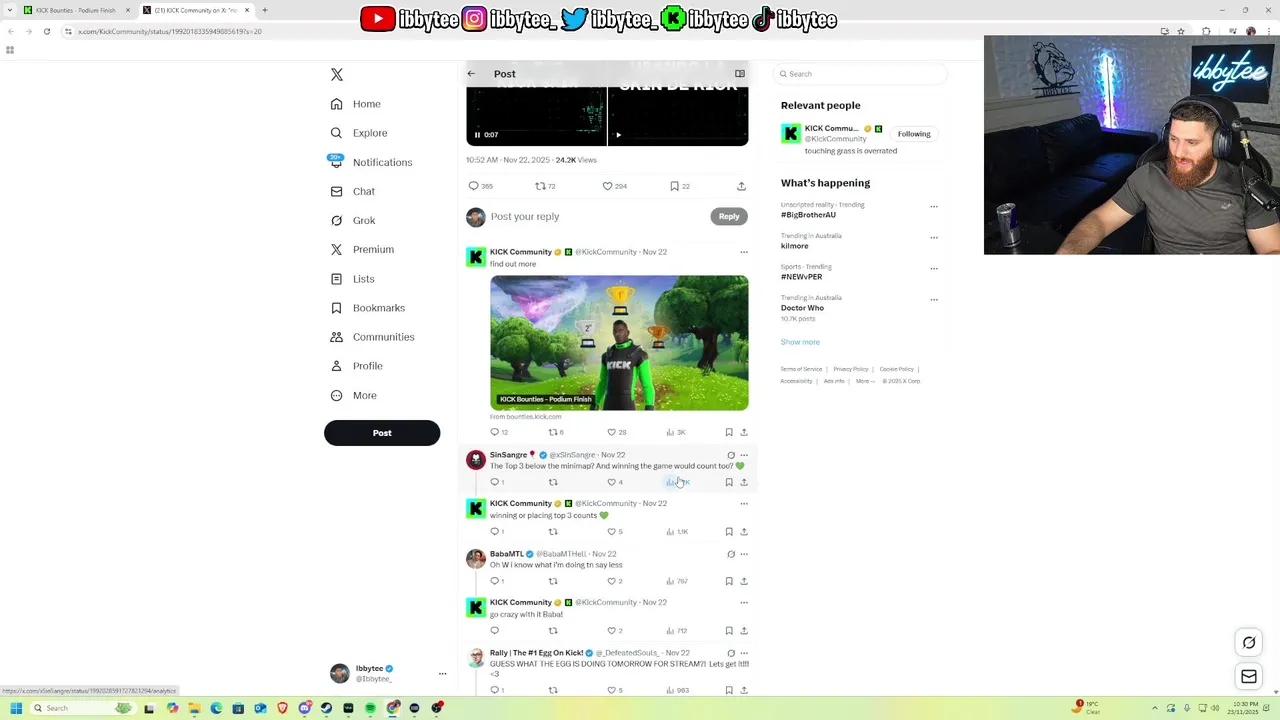Go to Home in the sidebar
Screen dimensions: 1280x720
click(355, 104)
